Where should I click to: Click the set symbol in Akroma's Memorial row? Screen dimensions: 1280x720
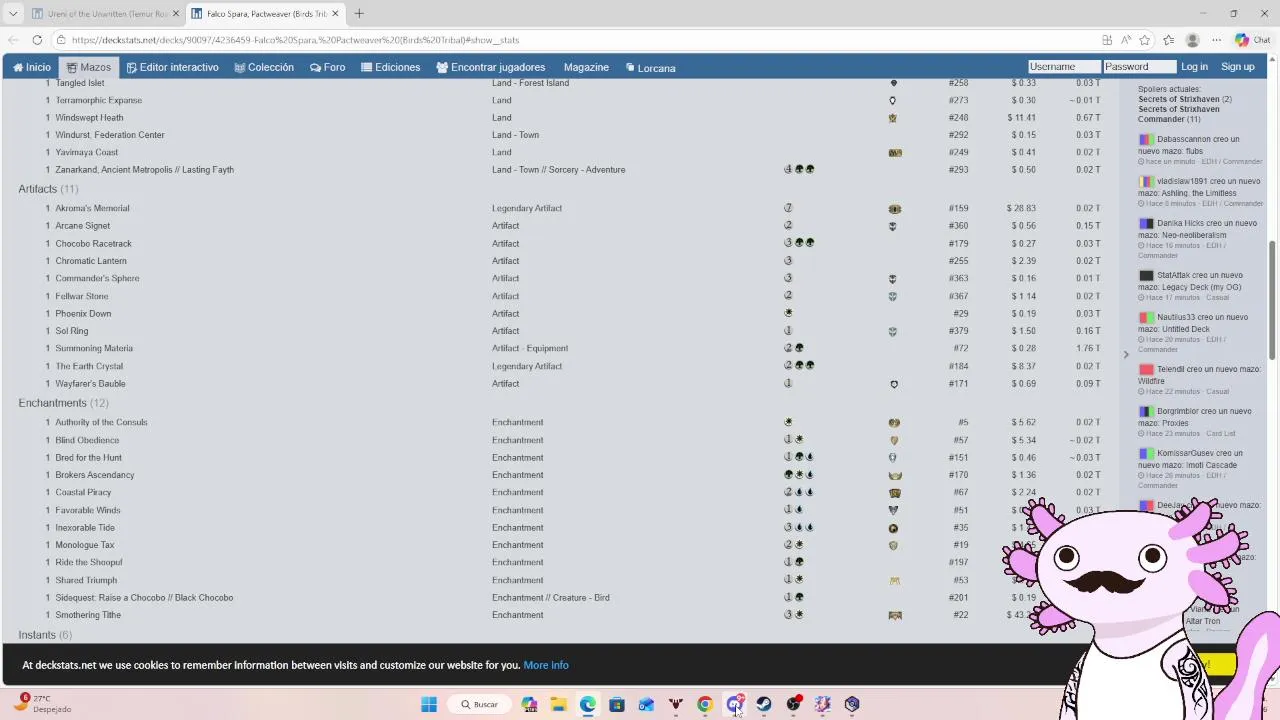pyautogui.click(x=894, y=209)
